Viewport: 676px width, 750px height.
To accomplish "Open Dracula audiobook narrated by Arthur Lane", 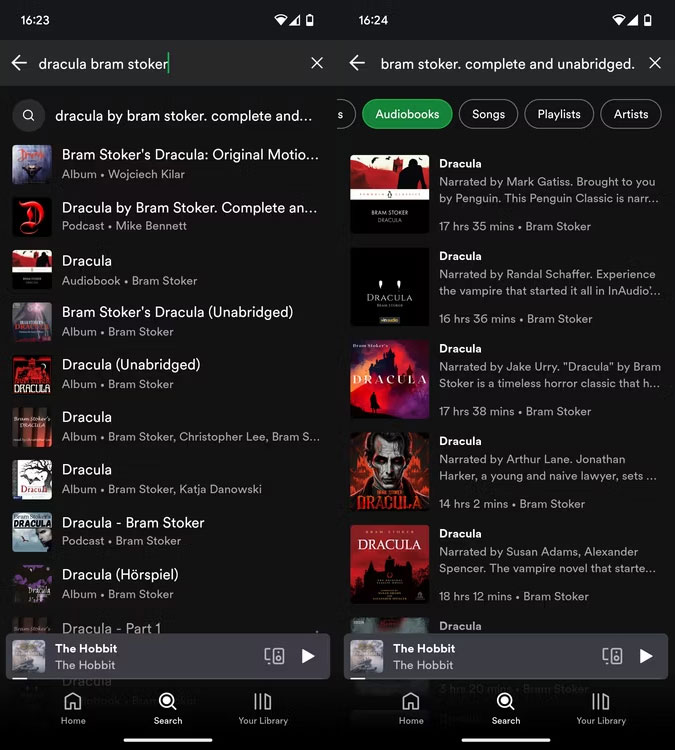I will point(507,472).
